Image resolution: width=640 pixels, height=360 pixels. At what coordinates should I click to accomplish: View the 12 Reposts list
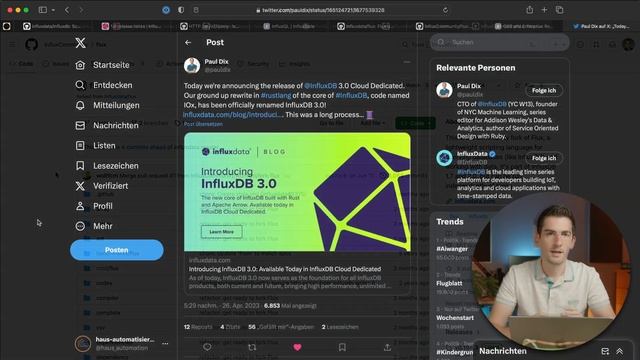(198, 327)
